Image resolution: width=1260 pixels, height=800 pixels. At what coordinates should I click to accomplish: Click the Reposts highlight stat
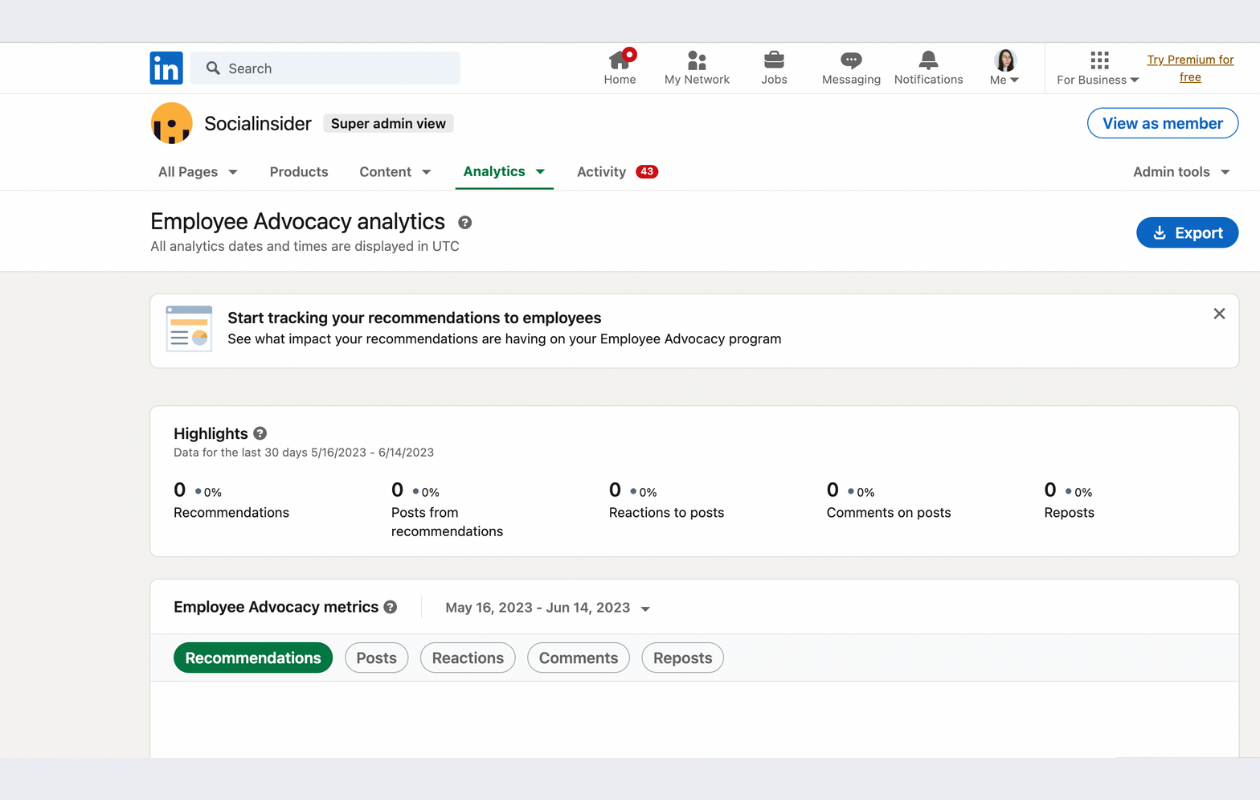[x=1069, y=500]
